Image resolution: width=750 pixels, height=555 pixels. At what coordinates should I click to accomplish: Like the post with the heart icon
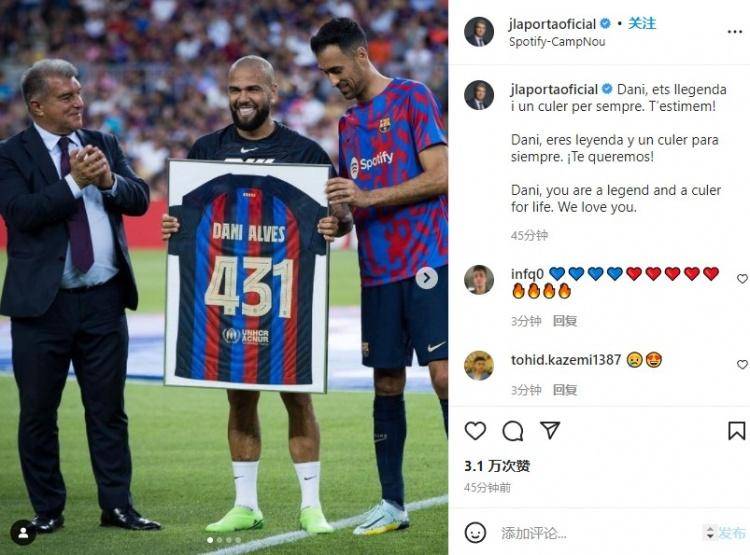pyautogui.click(x=475, y=431)
